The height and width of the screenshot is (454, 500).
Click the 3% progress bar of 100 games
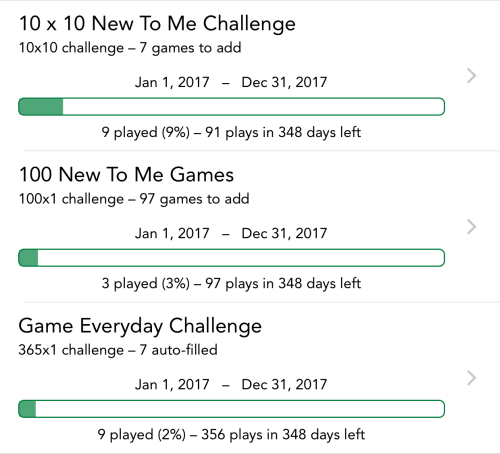[231, 258]
